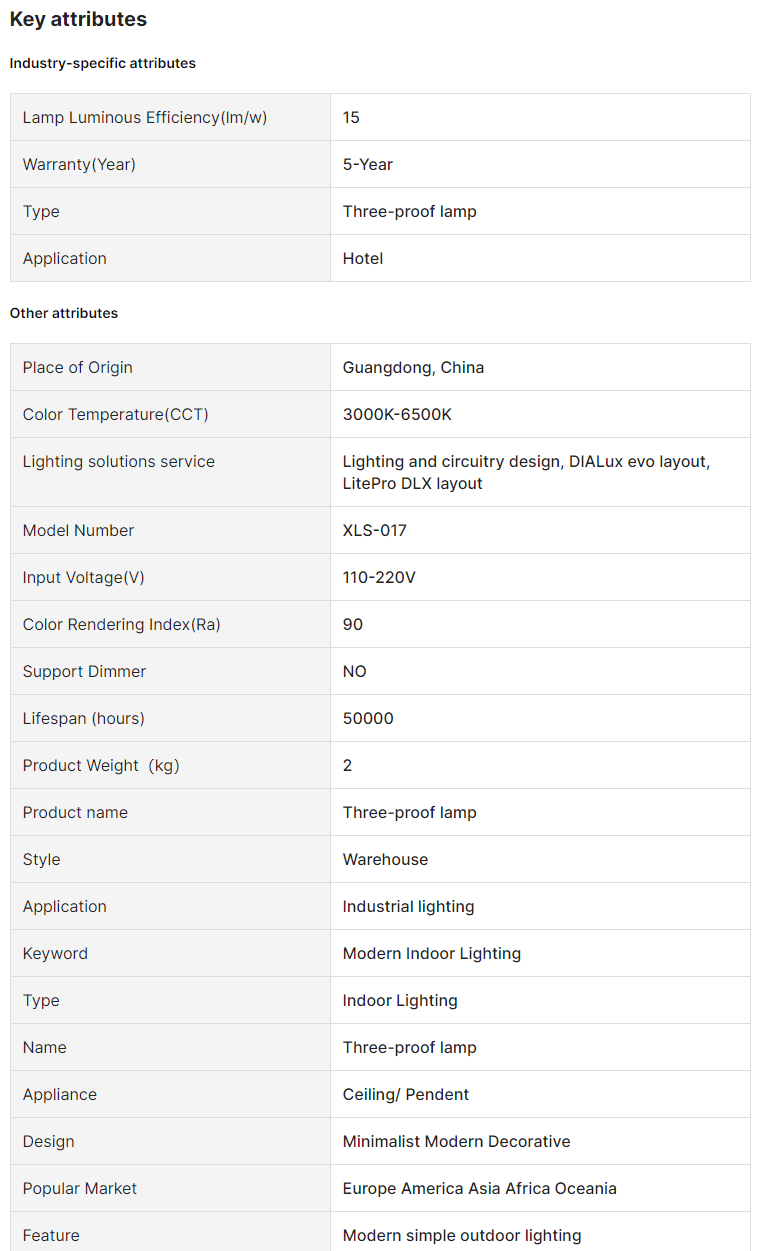Click the Key attributes heading

tap(78, 19)
